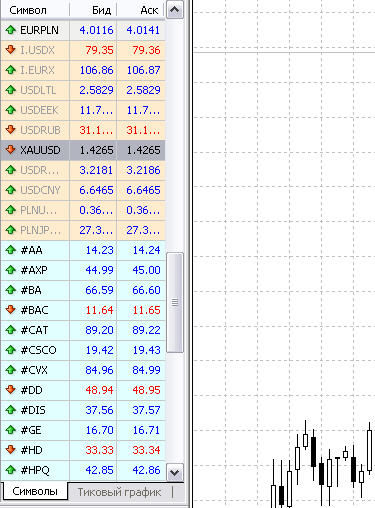Image resolution: width=375 pixels, height=508 pixels.
Task: Select the XAUUSD symbol name
Action: click(x=40, y=150)
